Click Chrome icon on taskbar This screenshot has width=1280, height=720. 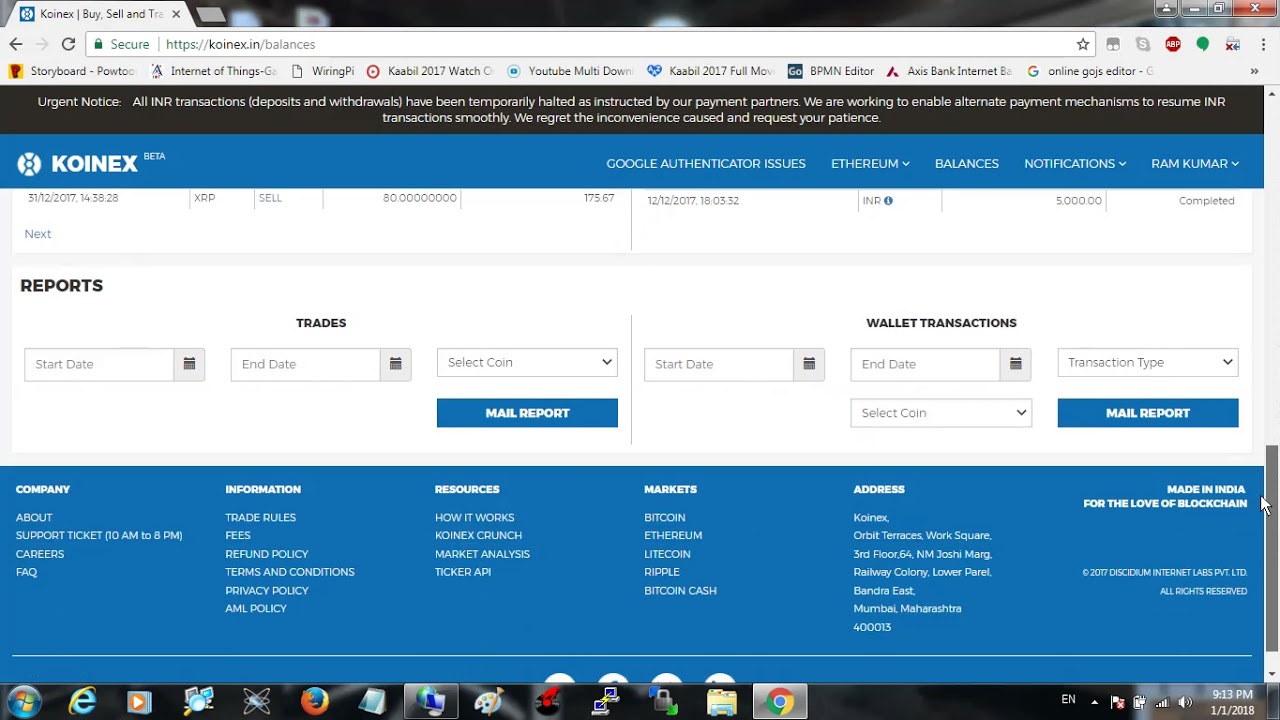point(780,701)
